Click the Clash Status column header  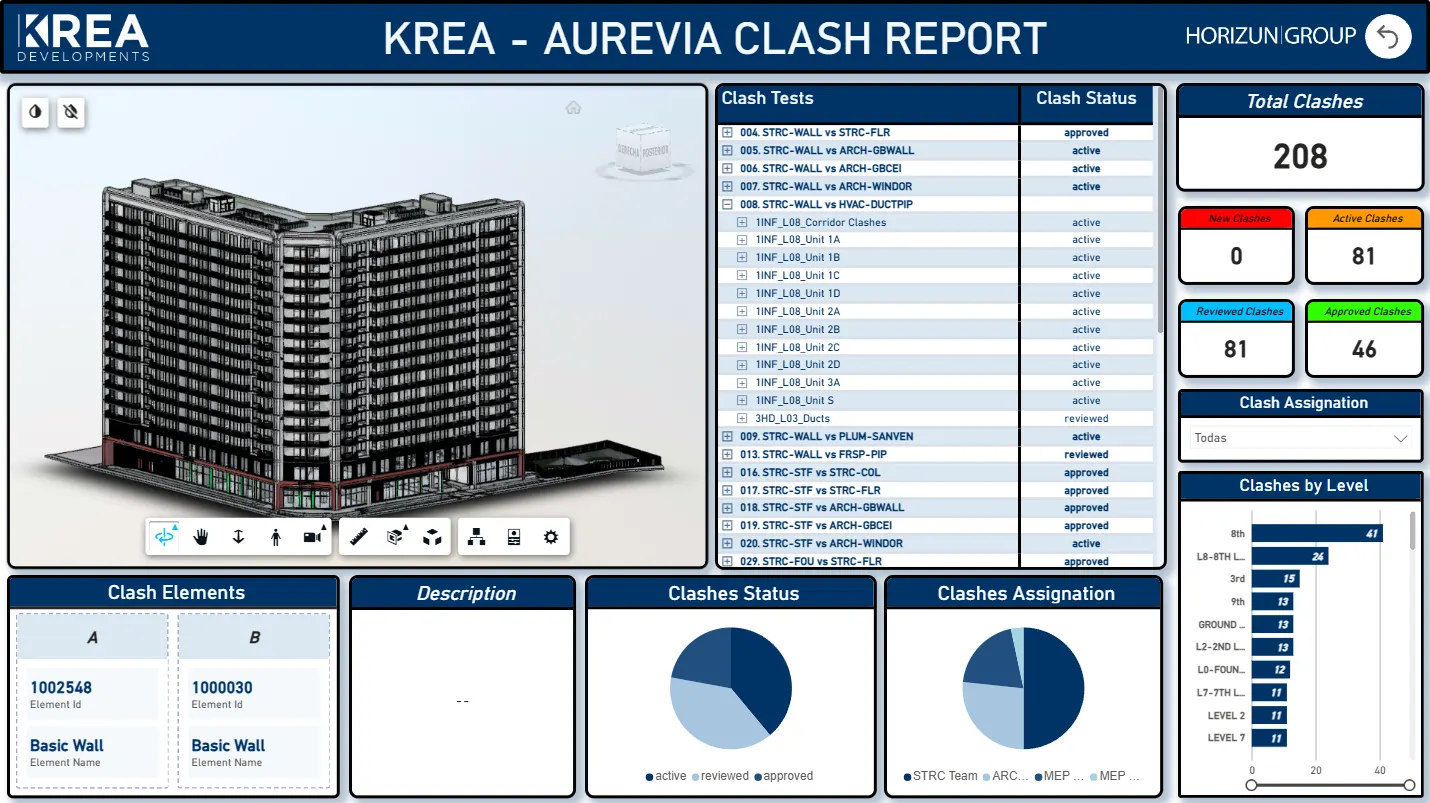tap(1086, 104)
